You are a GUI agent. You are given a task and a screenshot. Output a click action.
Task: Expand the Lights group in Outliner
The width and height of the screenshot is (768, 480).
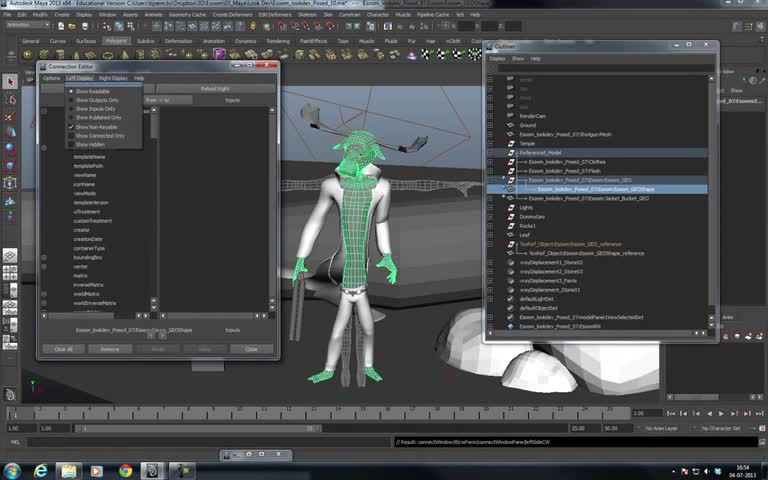click(x=490, y=207)
